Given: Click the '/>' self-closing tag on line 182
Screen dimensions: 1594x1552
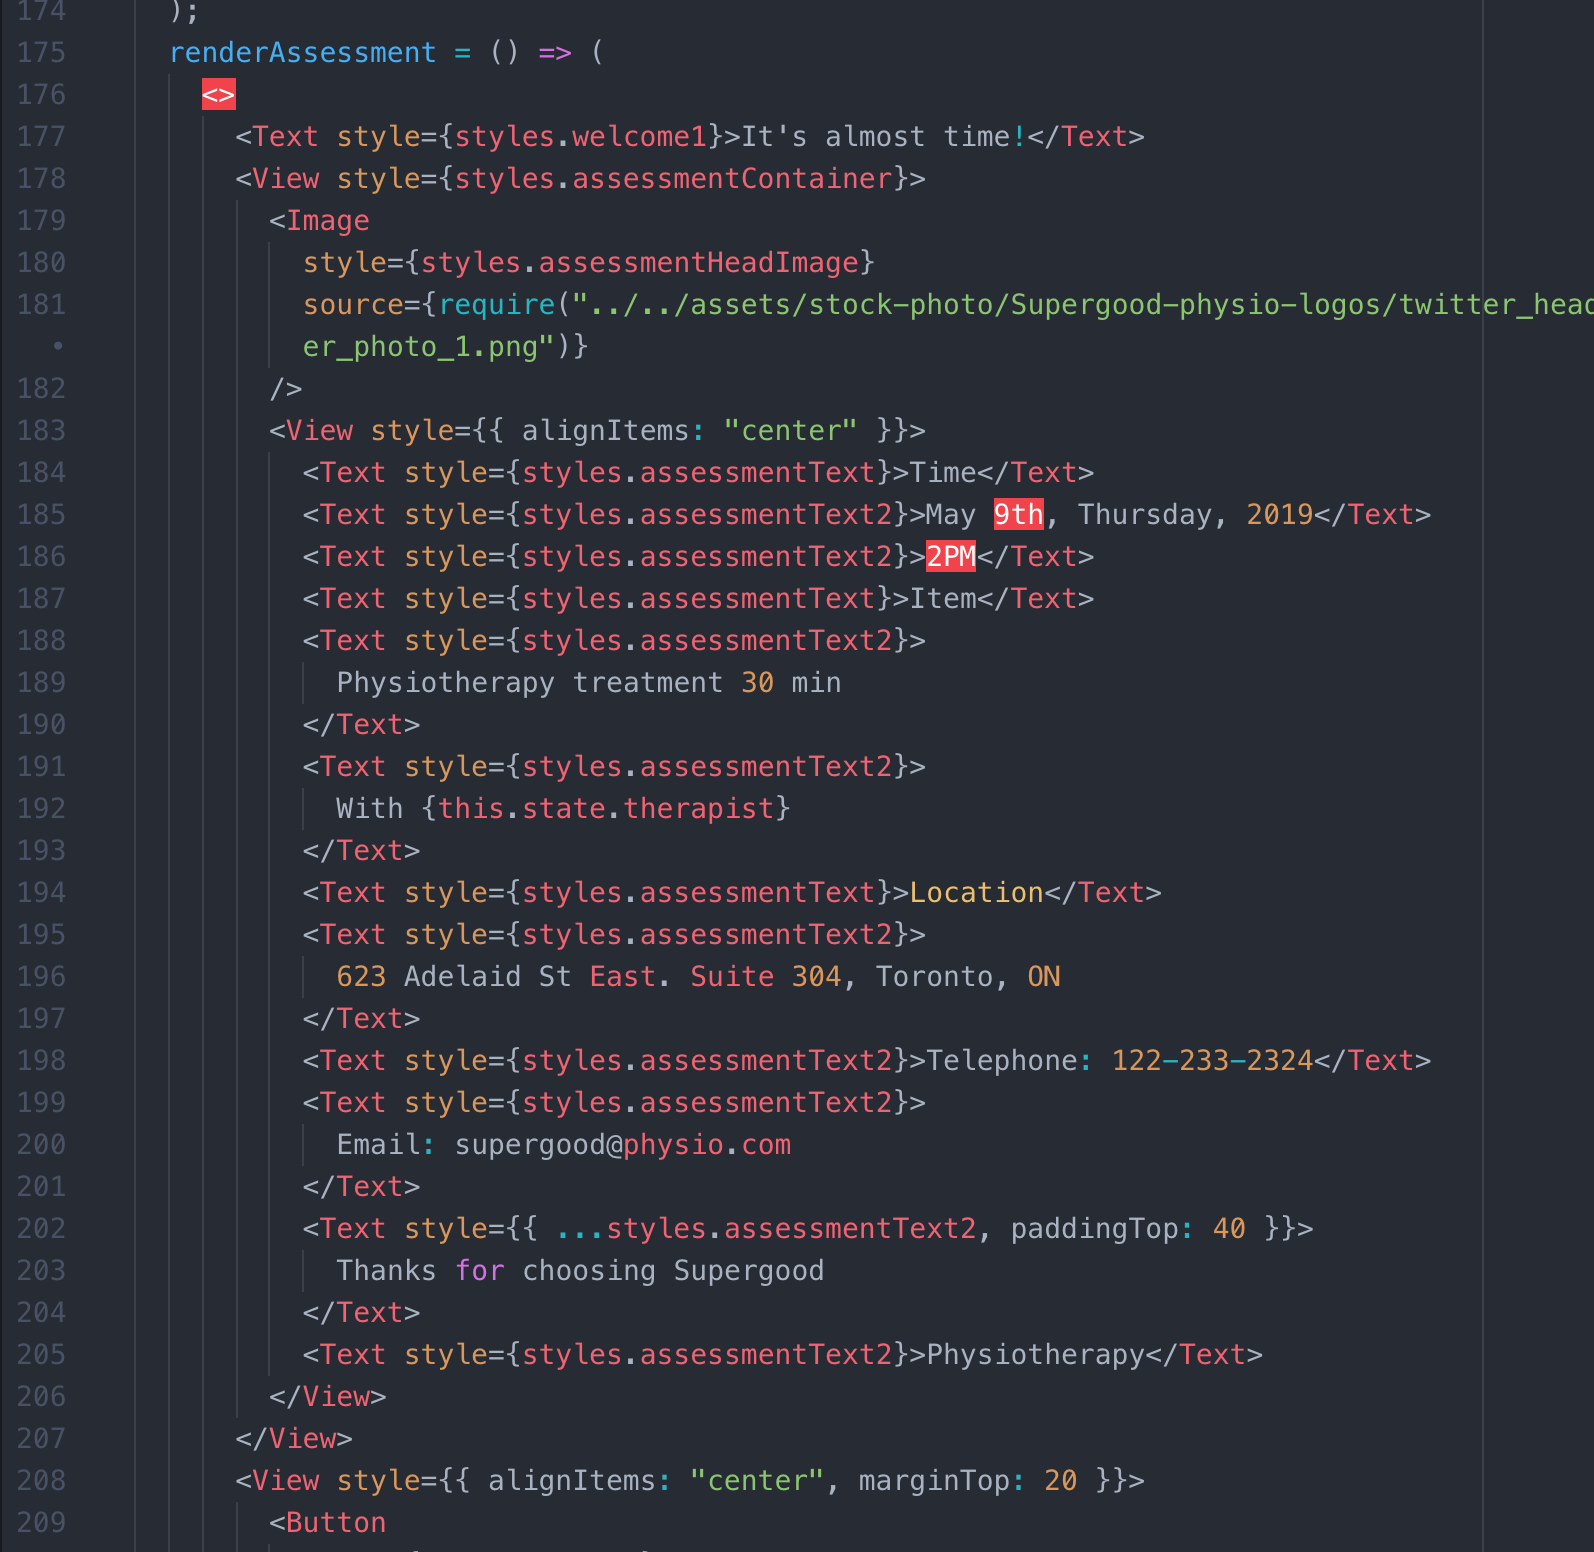Looking at the screenshot, I should click(286, 389).
